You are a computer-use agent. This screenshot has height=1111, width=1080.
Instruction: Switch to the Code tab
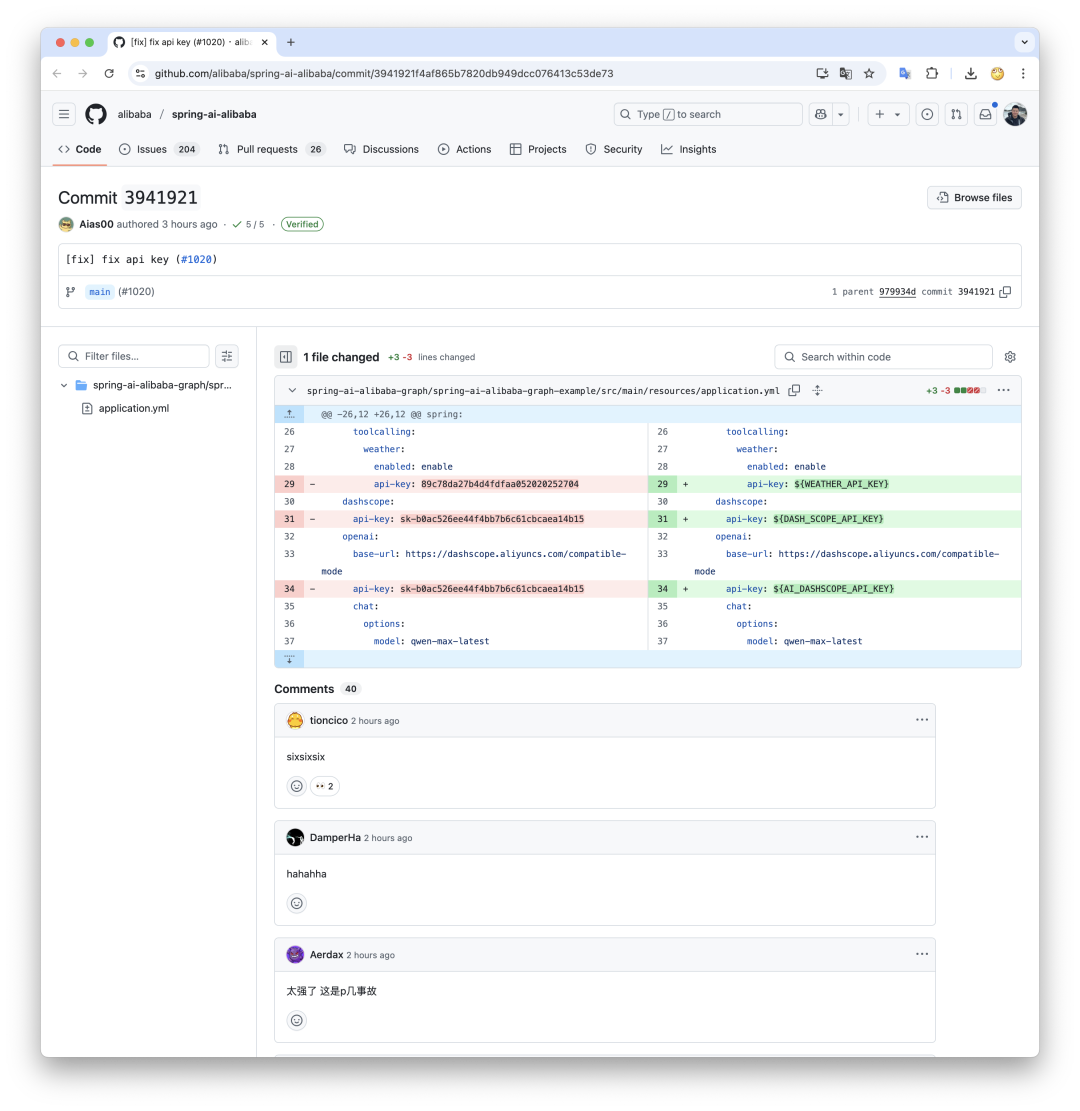point(80,150)
